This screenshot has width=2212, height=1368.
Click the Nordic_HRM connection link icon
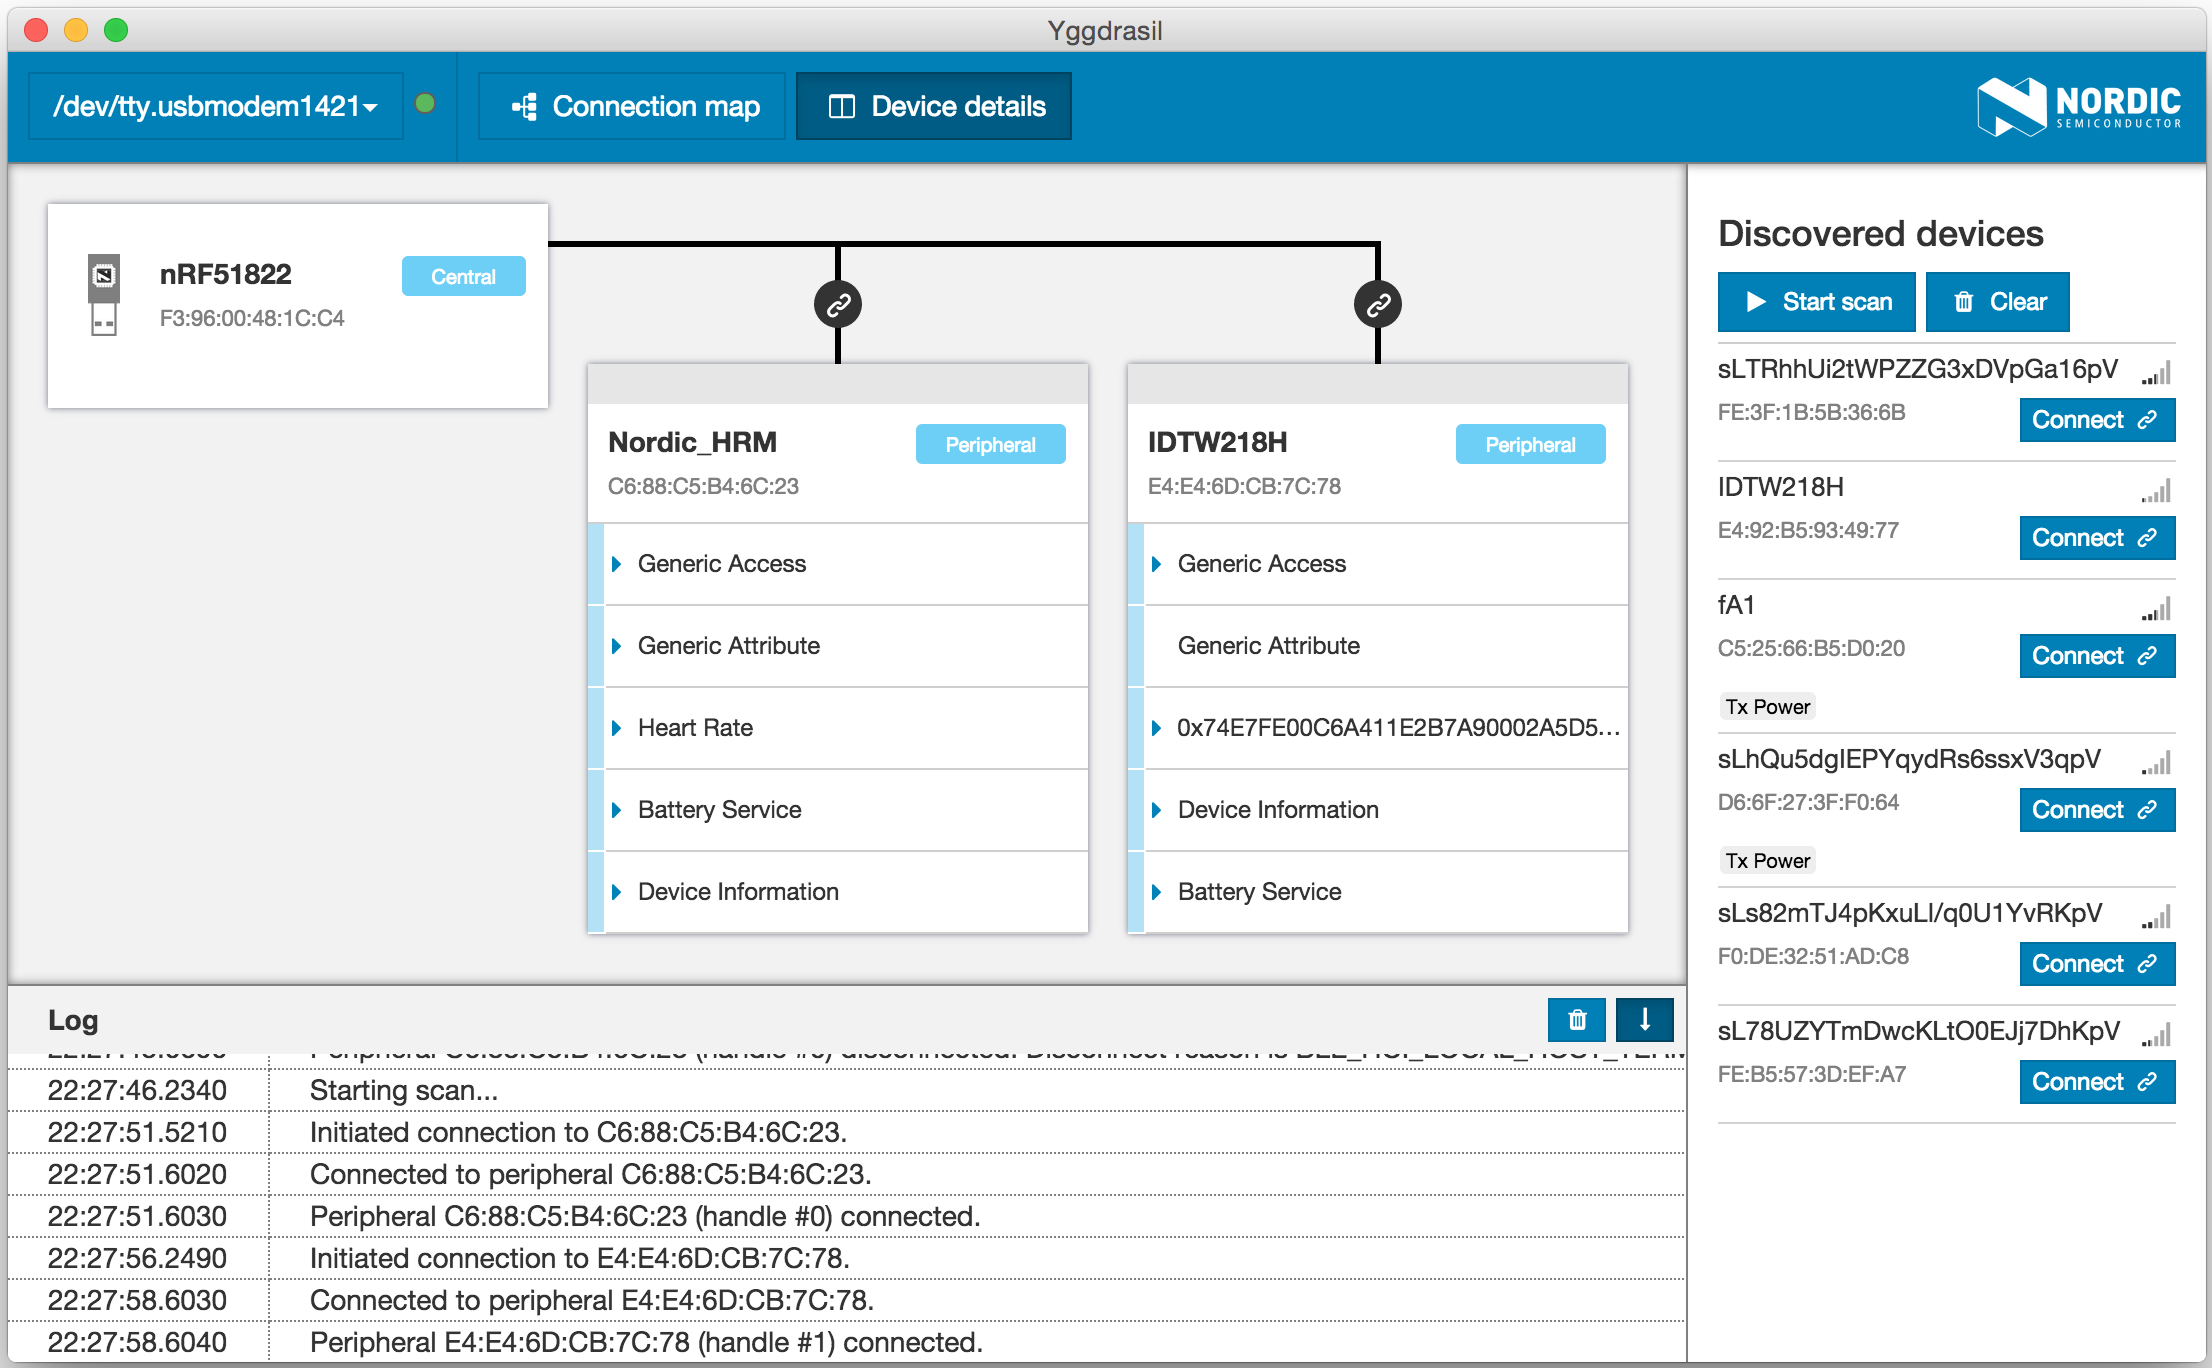(x=838, y=304)
